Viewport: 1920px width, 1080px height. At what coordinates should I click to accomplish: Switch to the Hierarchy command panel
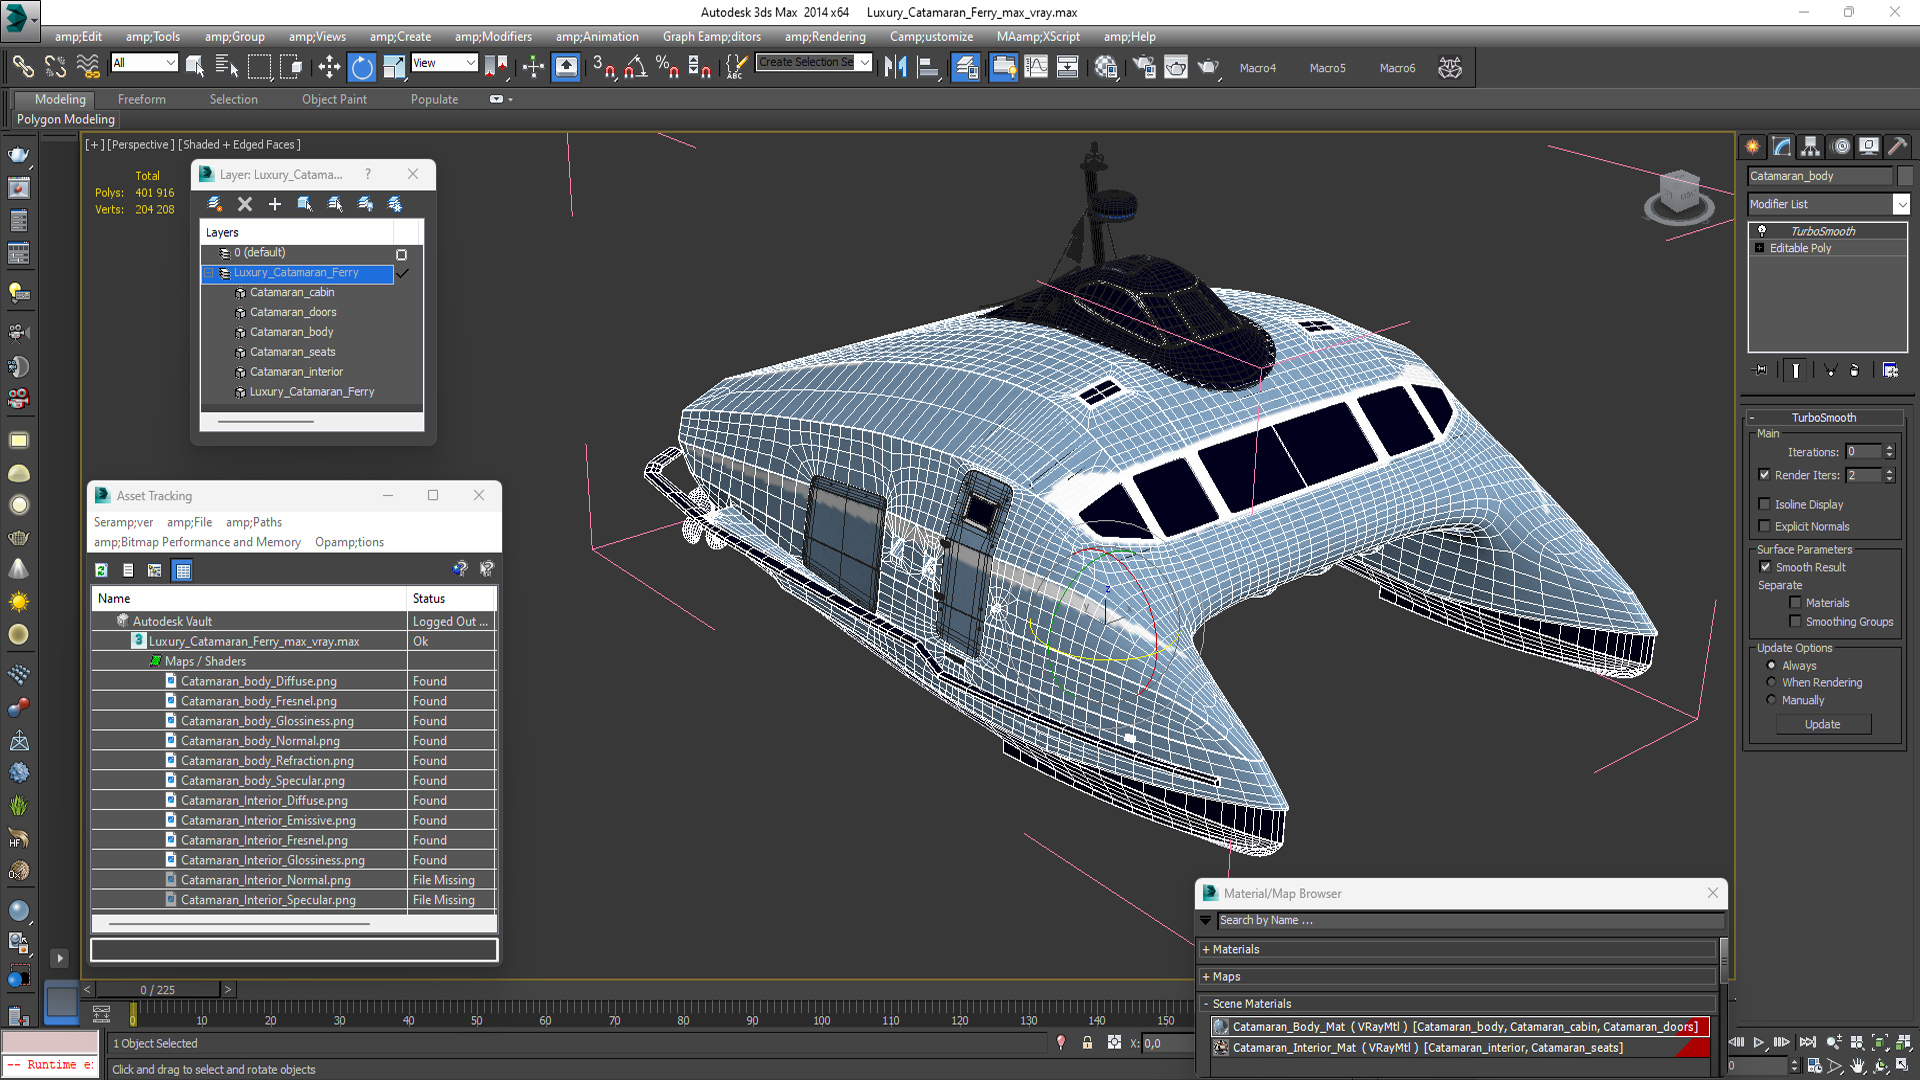point(1811,146)
